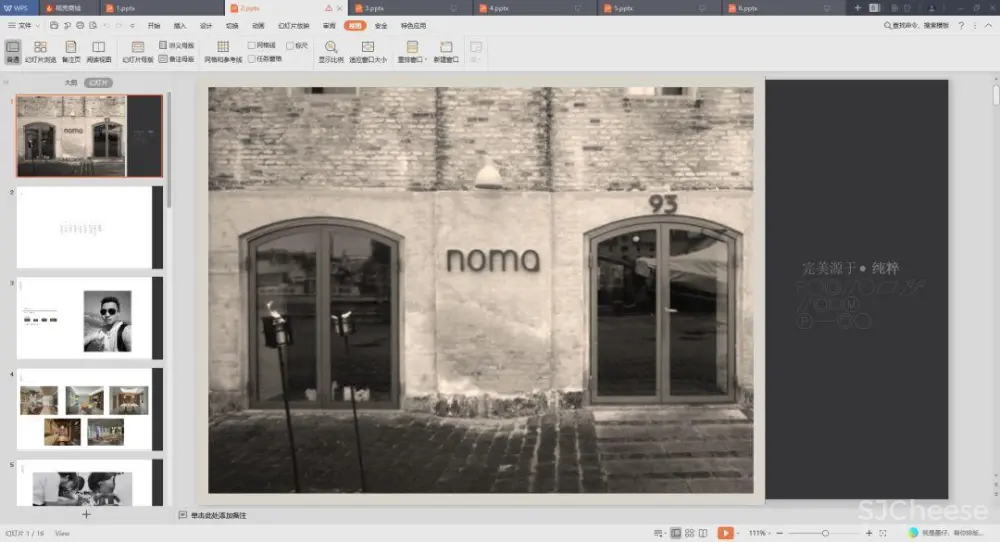Viewport: 1000px width, 542px height.
Task: Enable the Gridlines checkbox (网格线)
Action: point(251,46)
